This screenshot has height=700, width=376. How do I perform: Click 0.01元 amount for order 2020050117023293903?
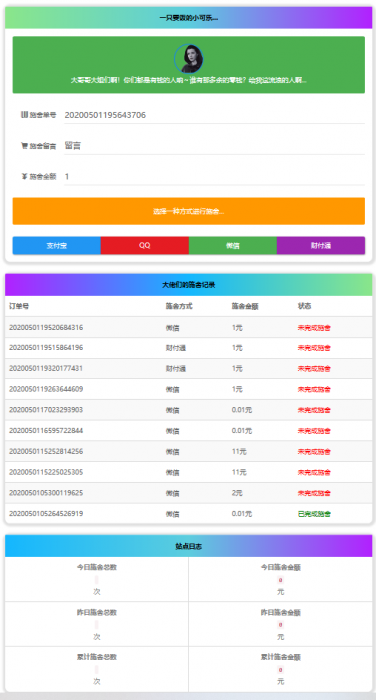[242, 410]
